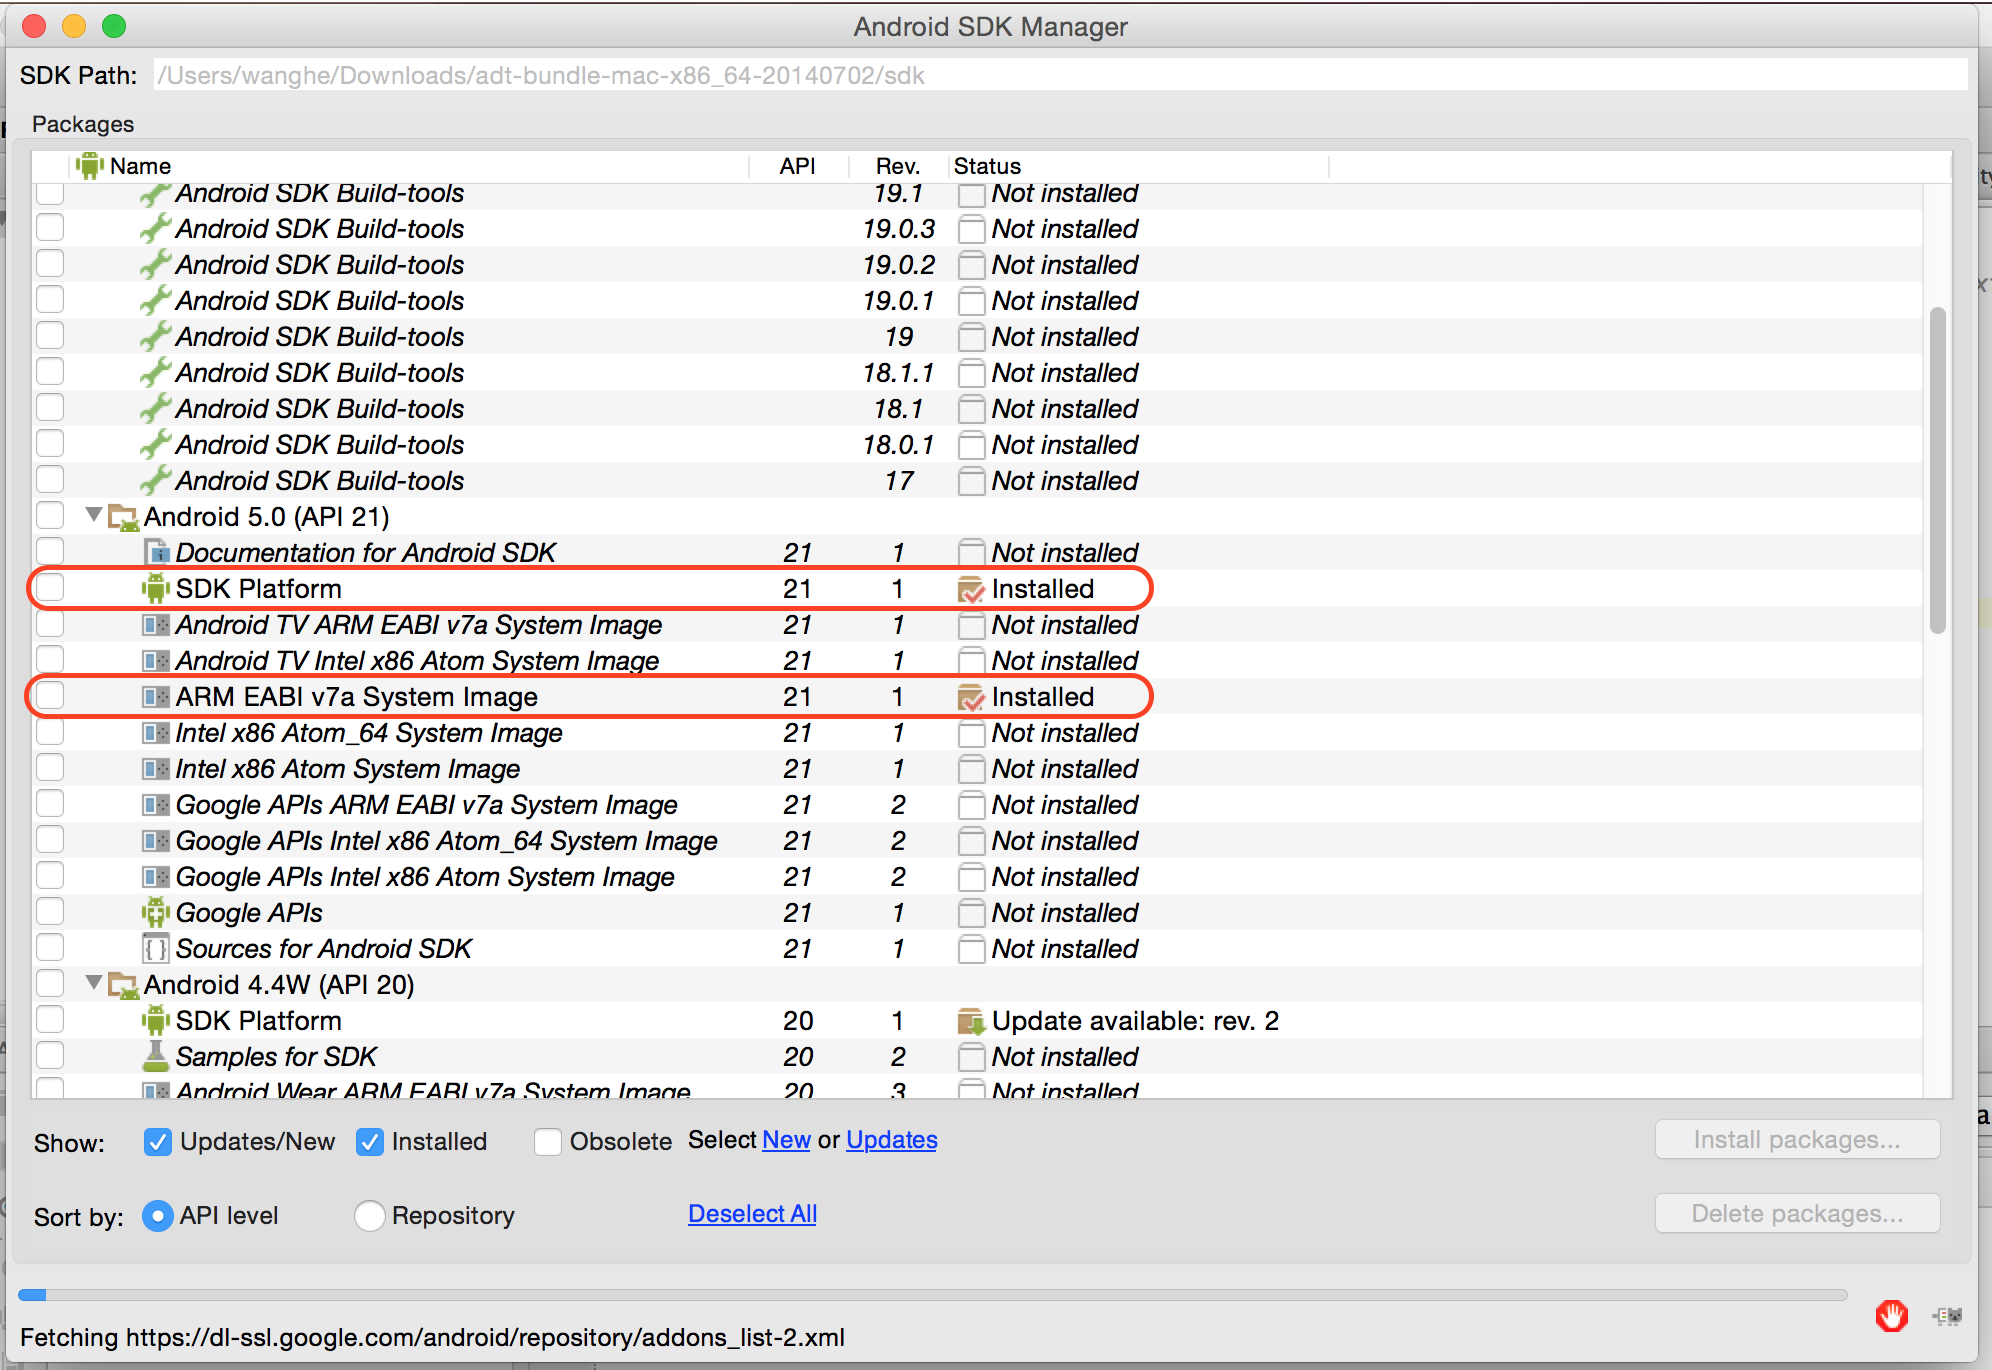
Task: Click the Intel x86 Atom_64 System Image icon
Action: [156, 732]
